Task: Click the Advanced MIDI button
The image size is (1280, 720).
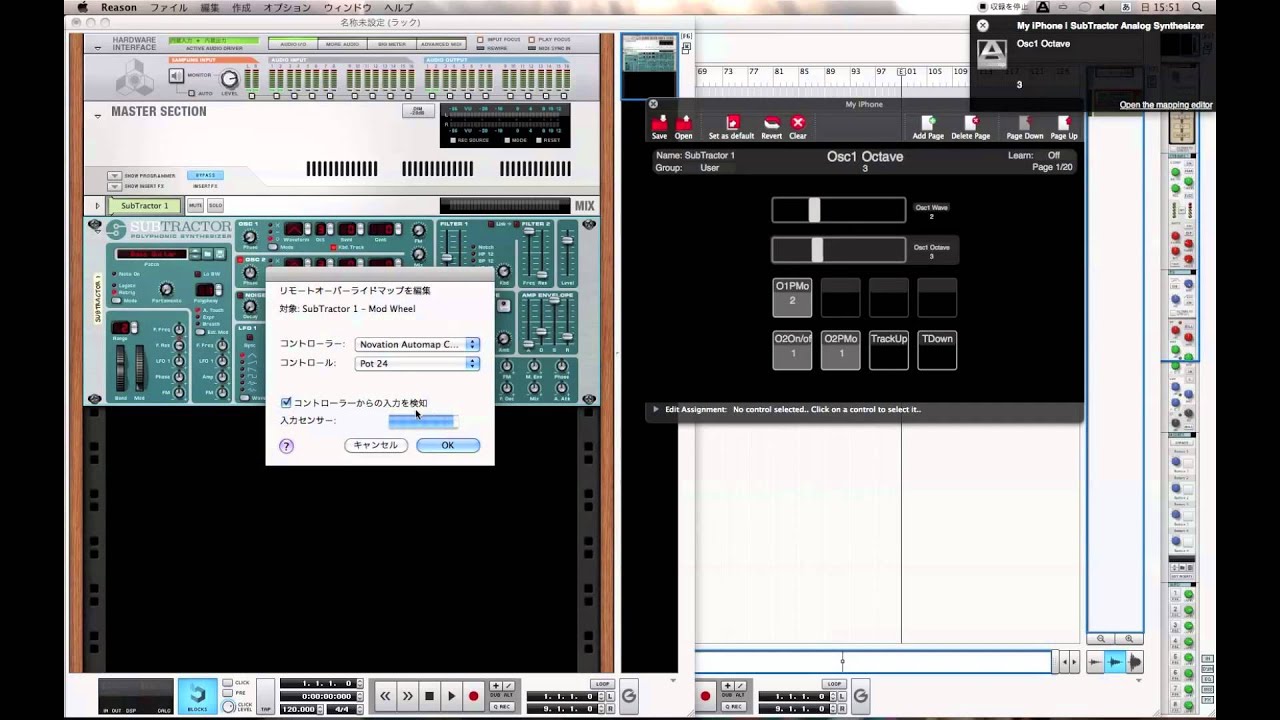Action: pyautogui.click(x=440, y=44)
